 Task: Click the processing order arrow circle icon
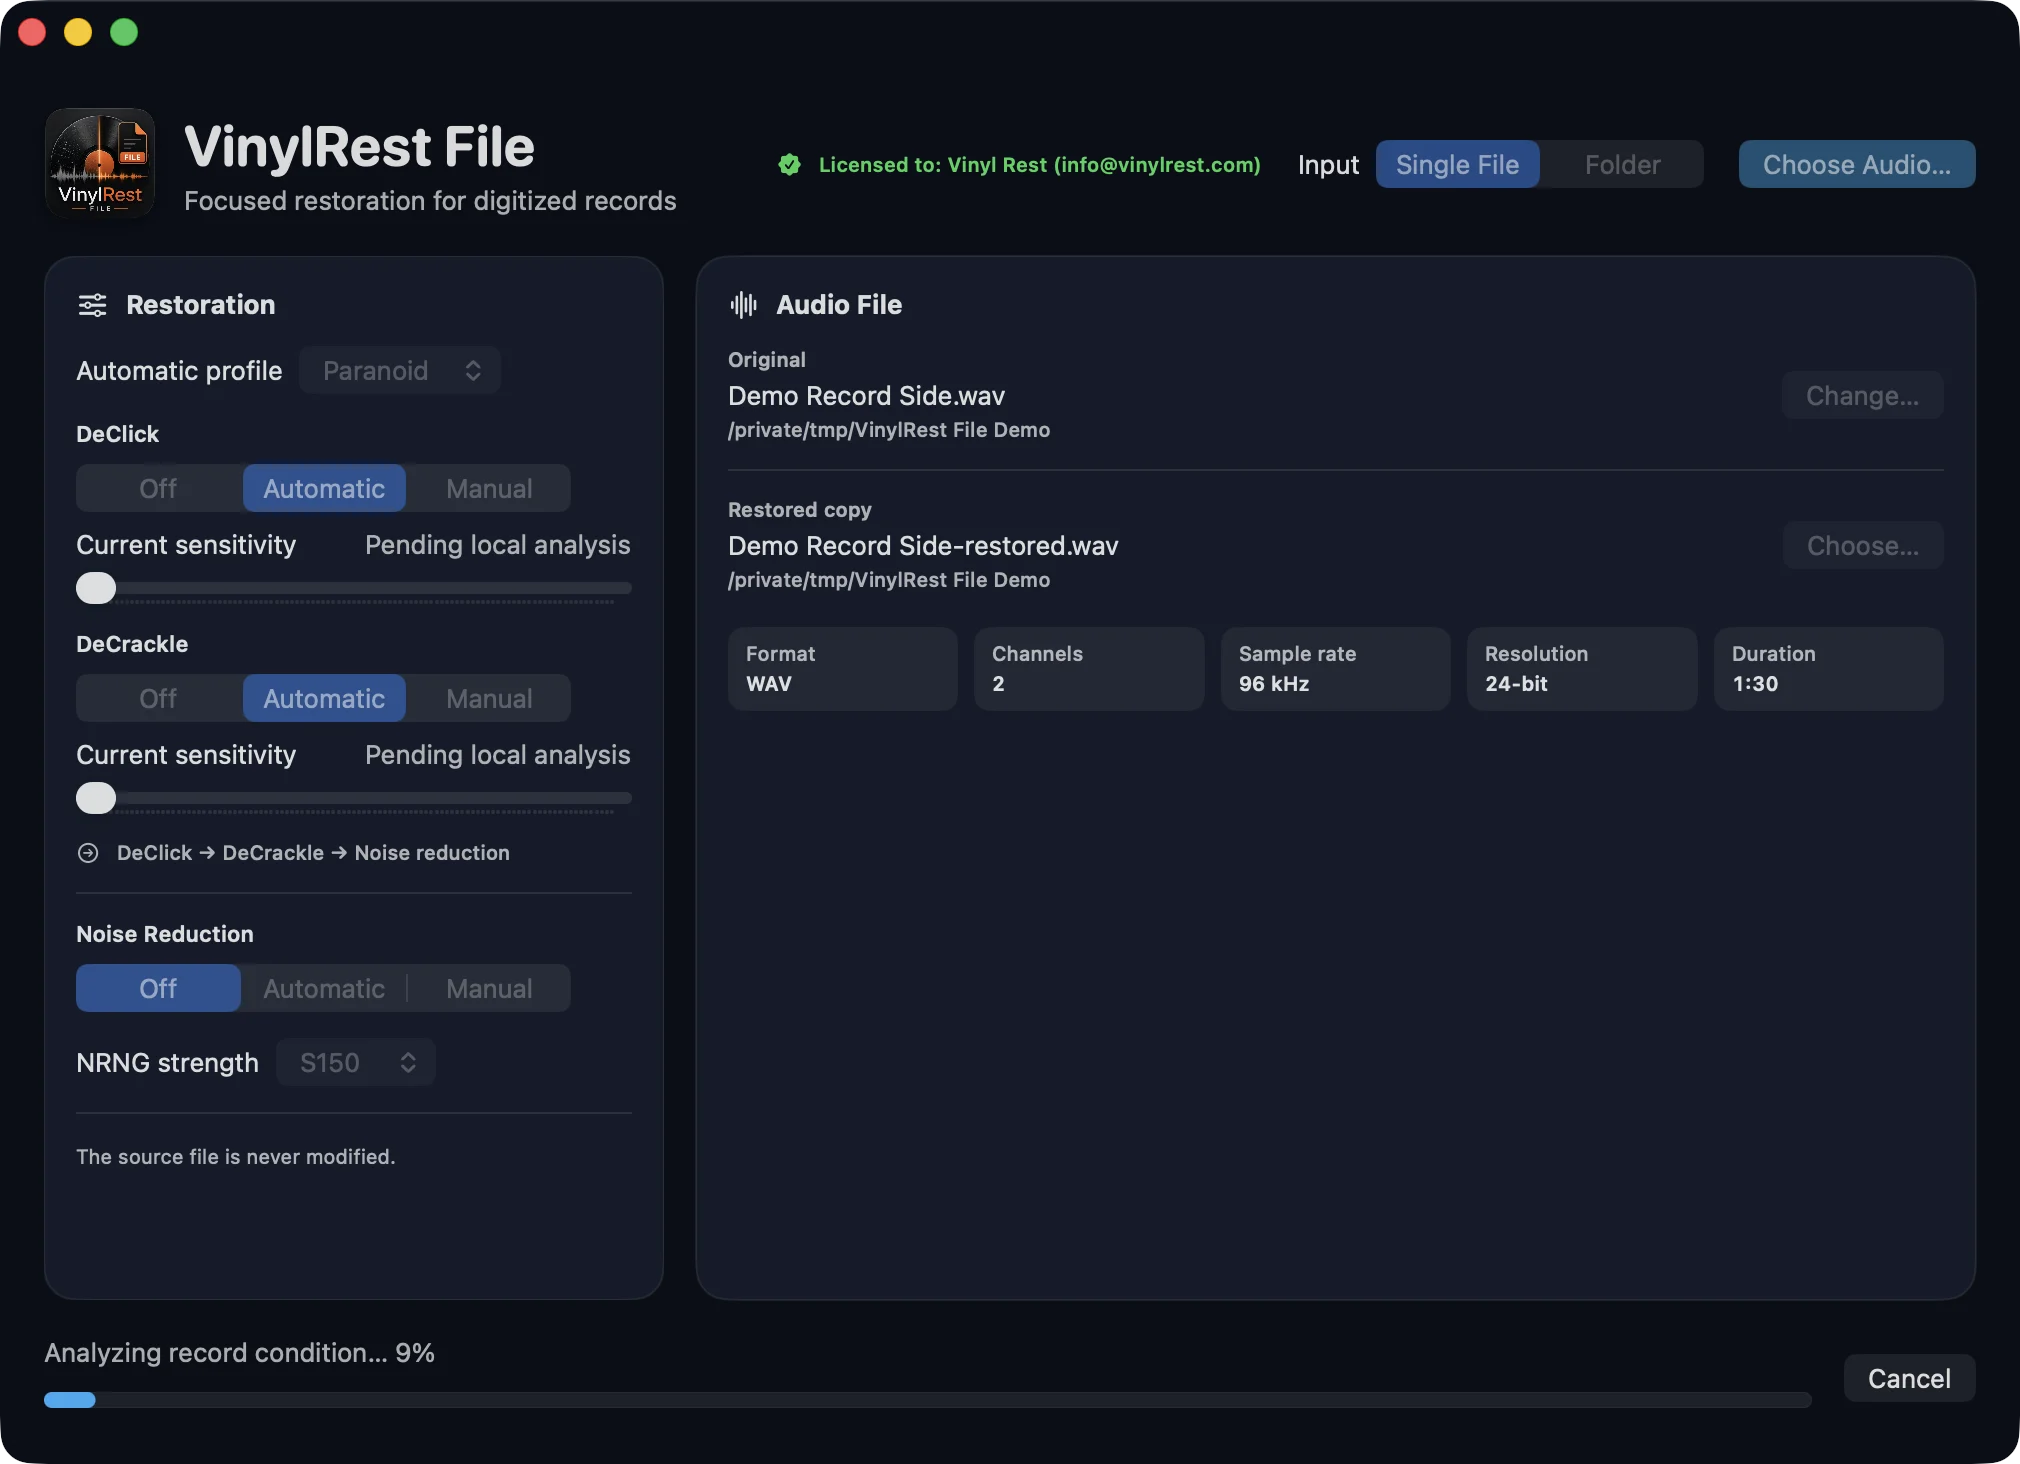(x=88, y=853)
